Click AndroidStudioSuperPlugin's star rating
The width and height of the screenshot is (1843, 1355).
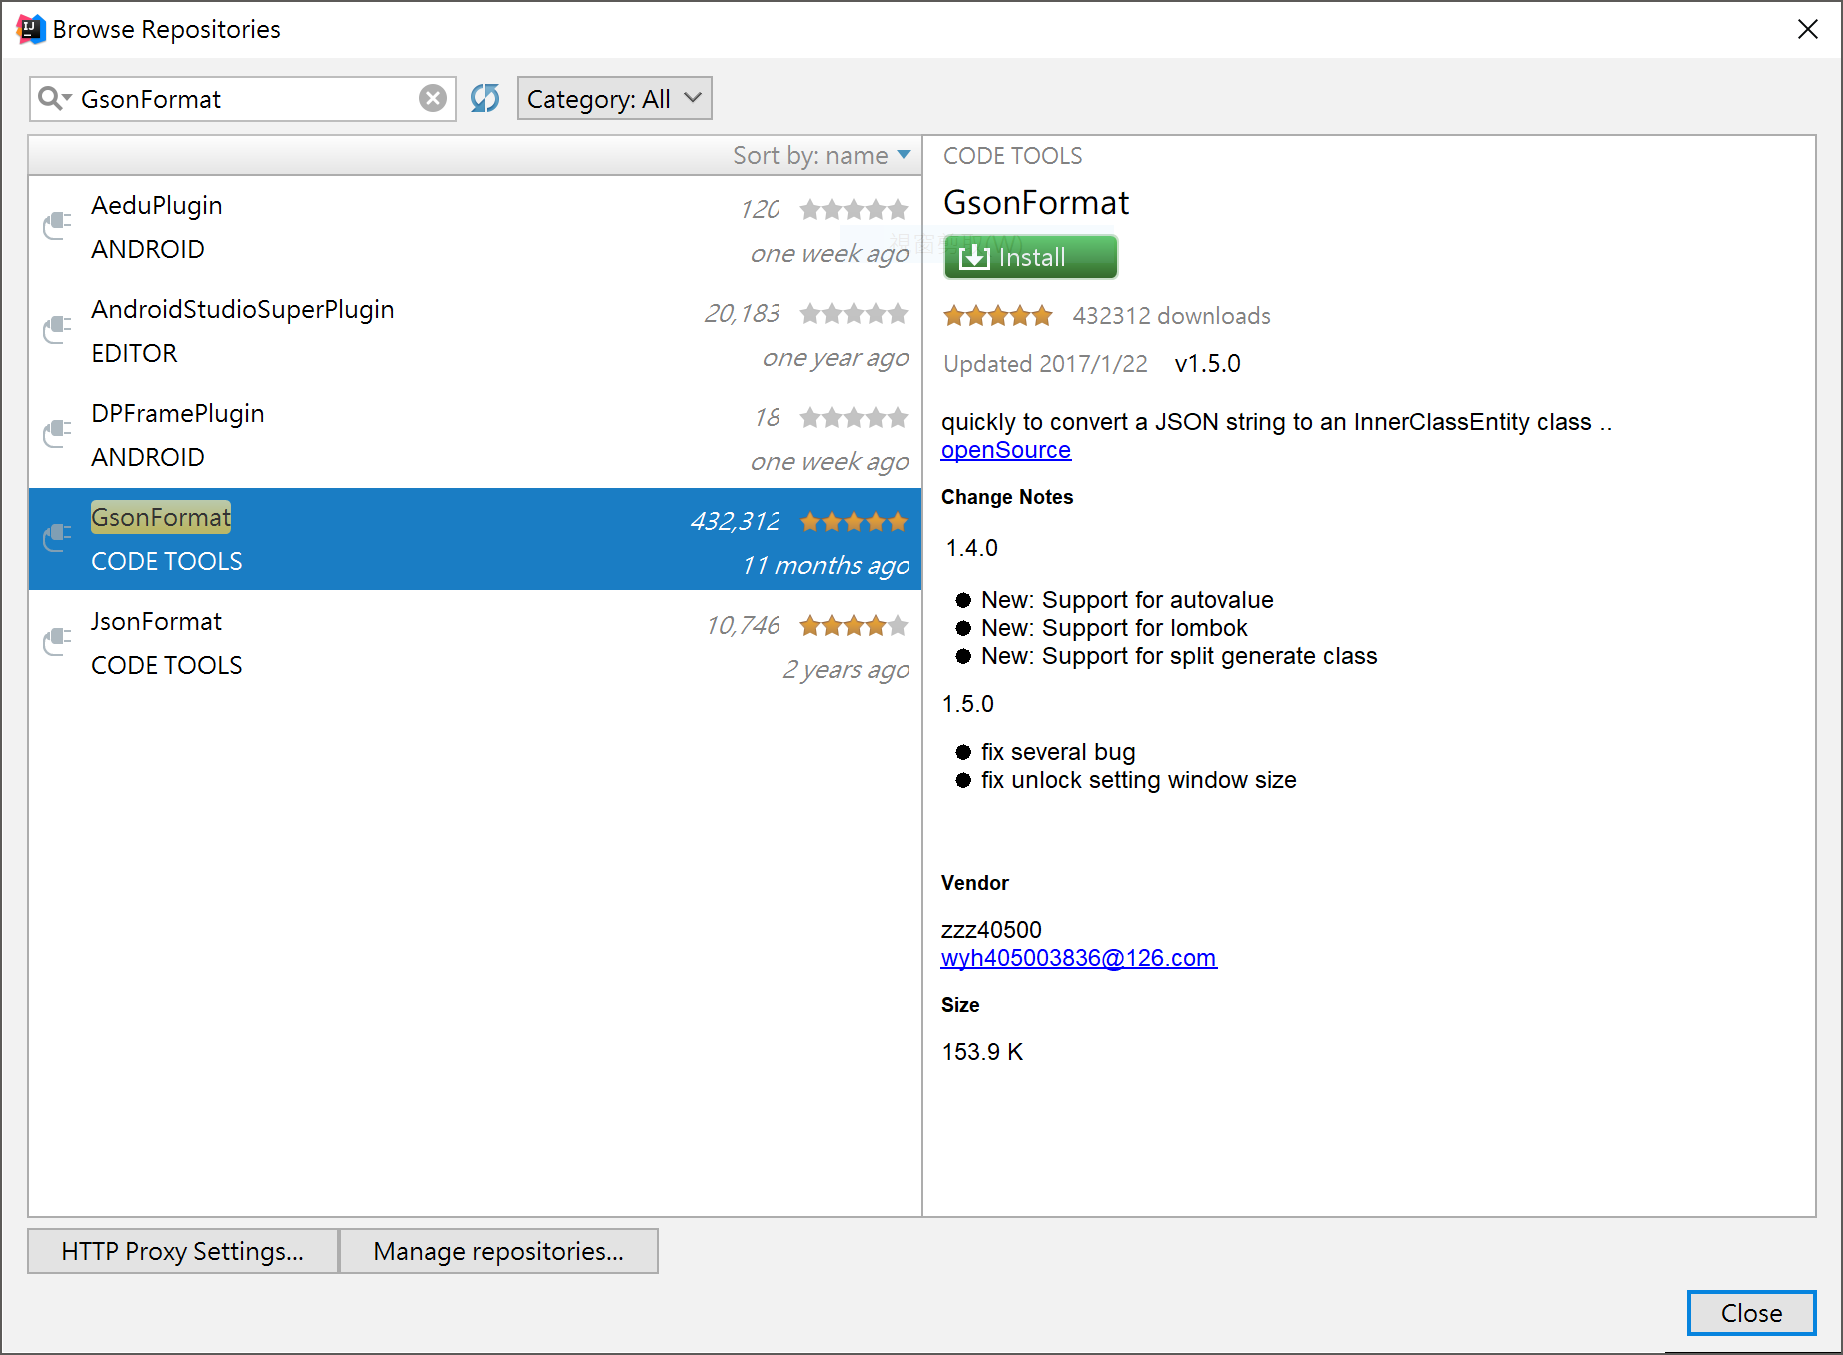[853, 313]
